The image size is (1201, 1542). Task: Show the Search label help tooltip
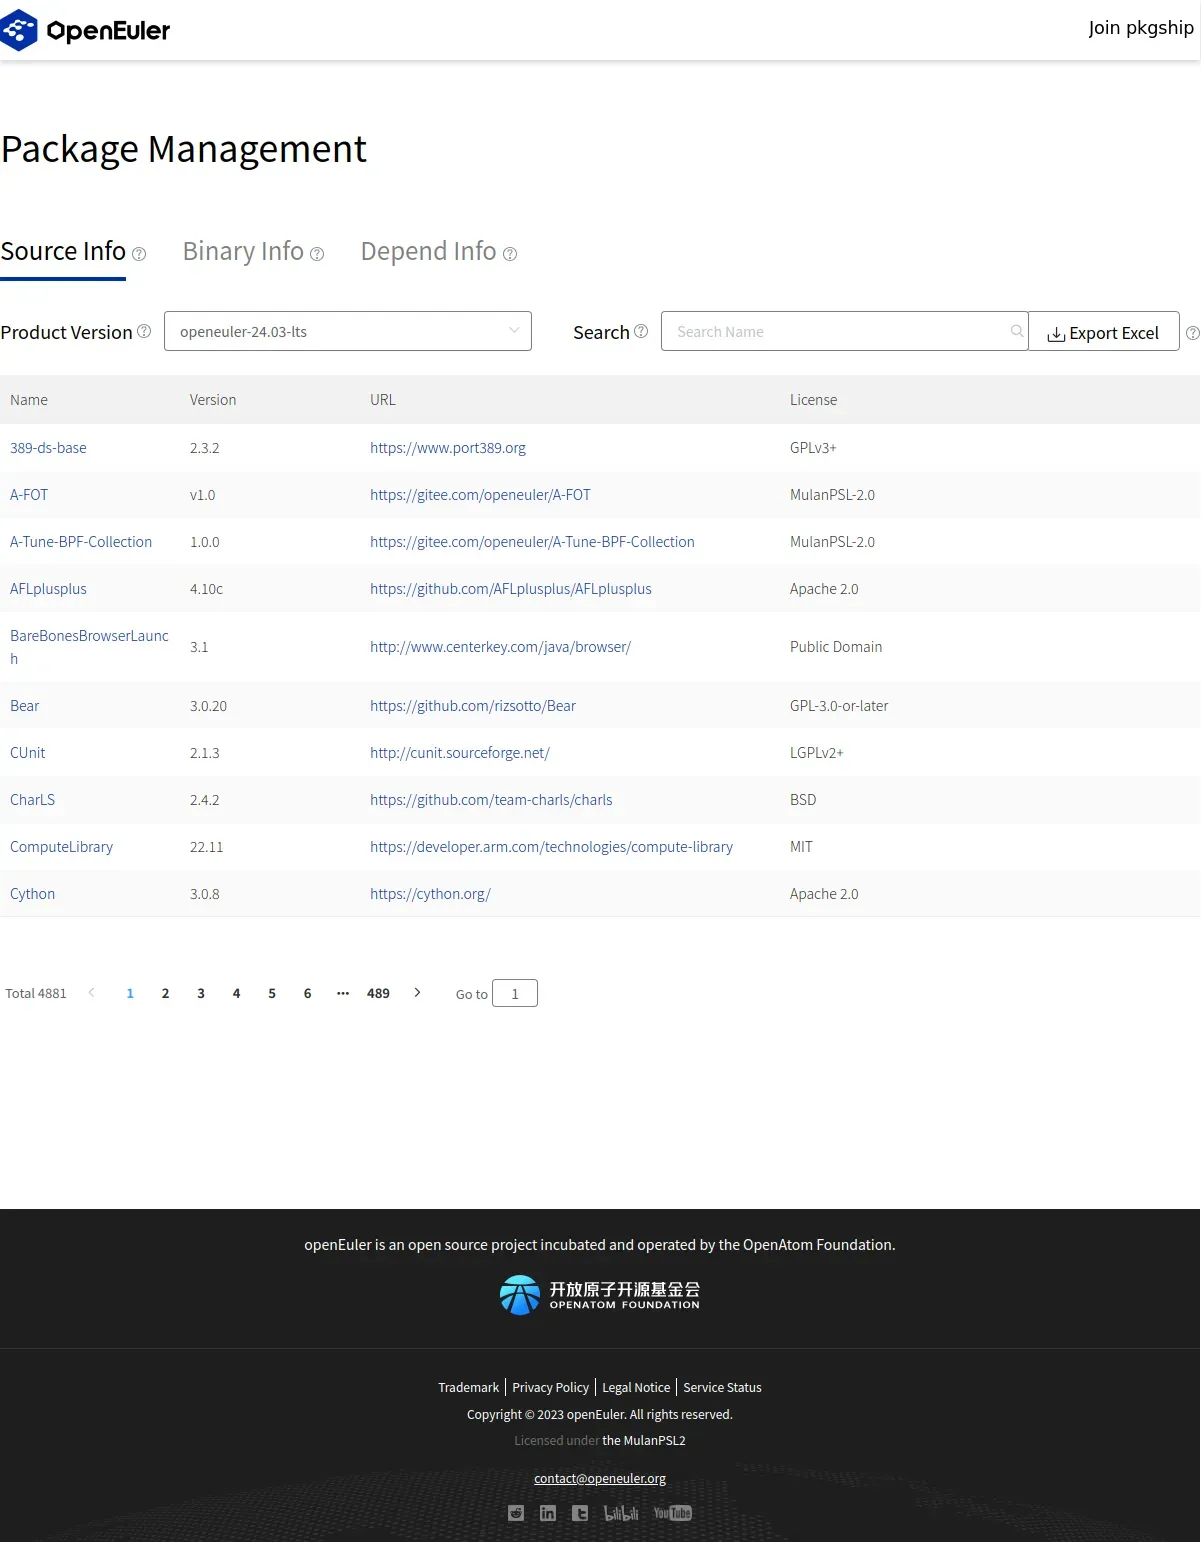click(641, 331)
